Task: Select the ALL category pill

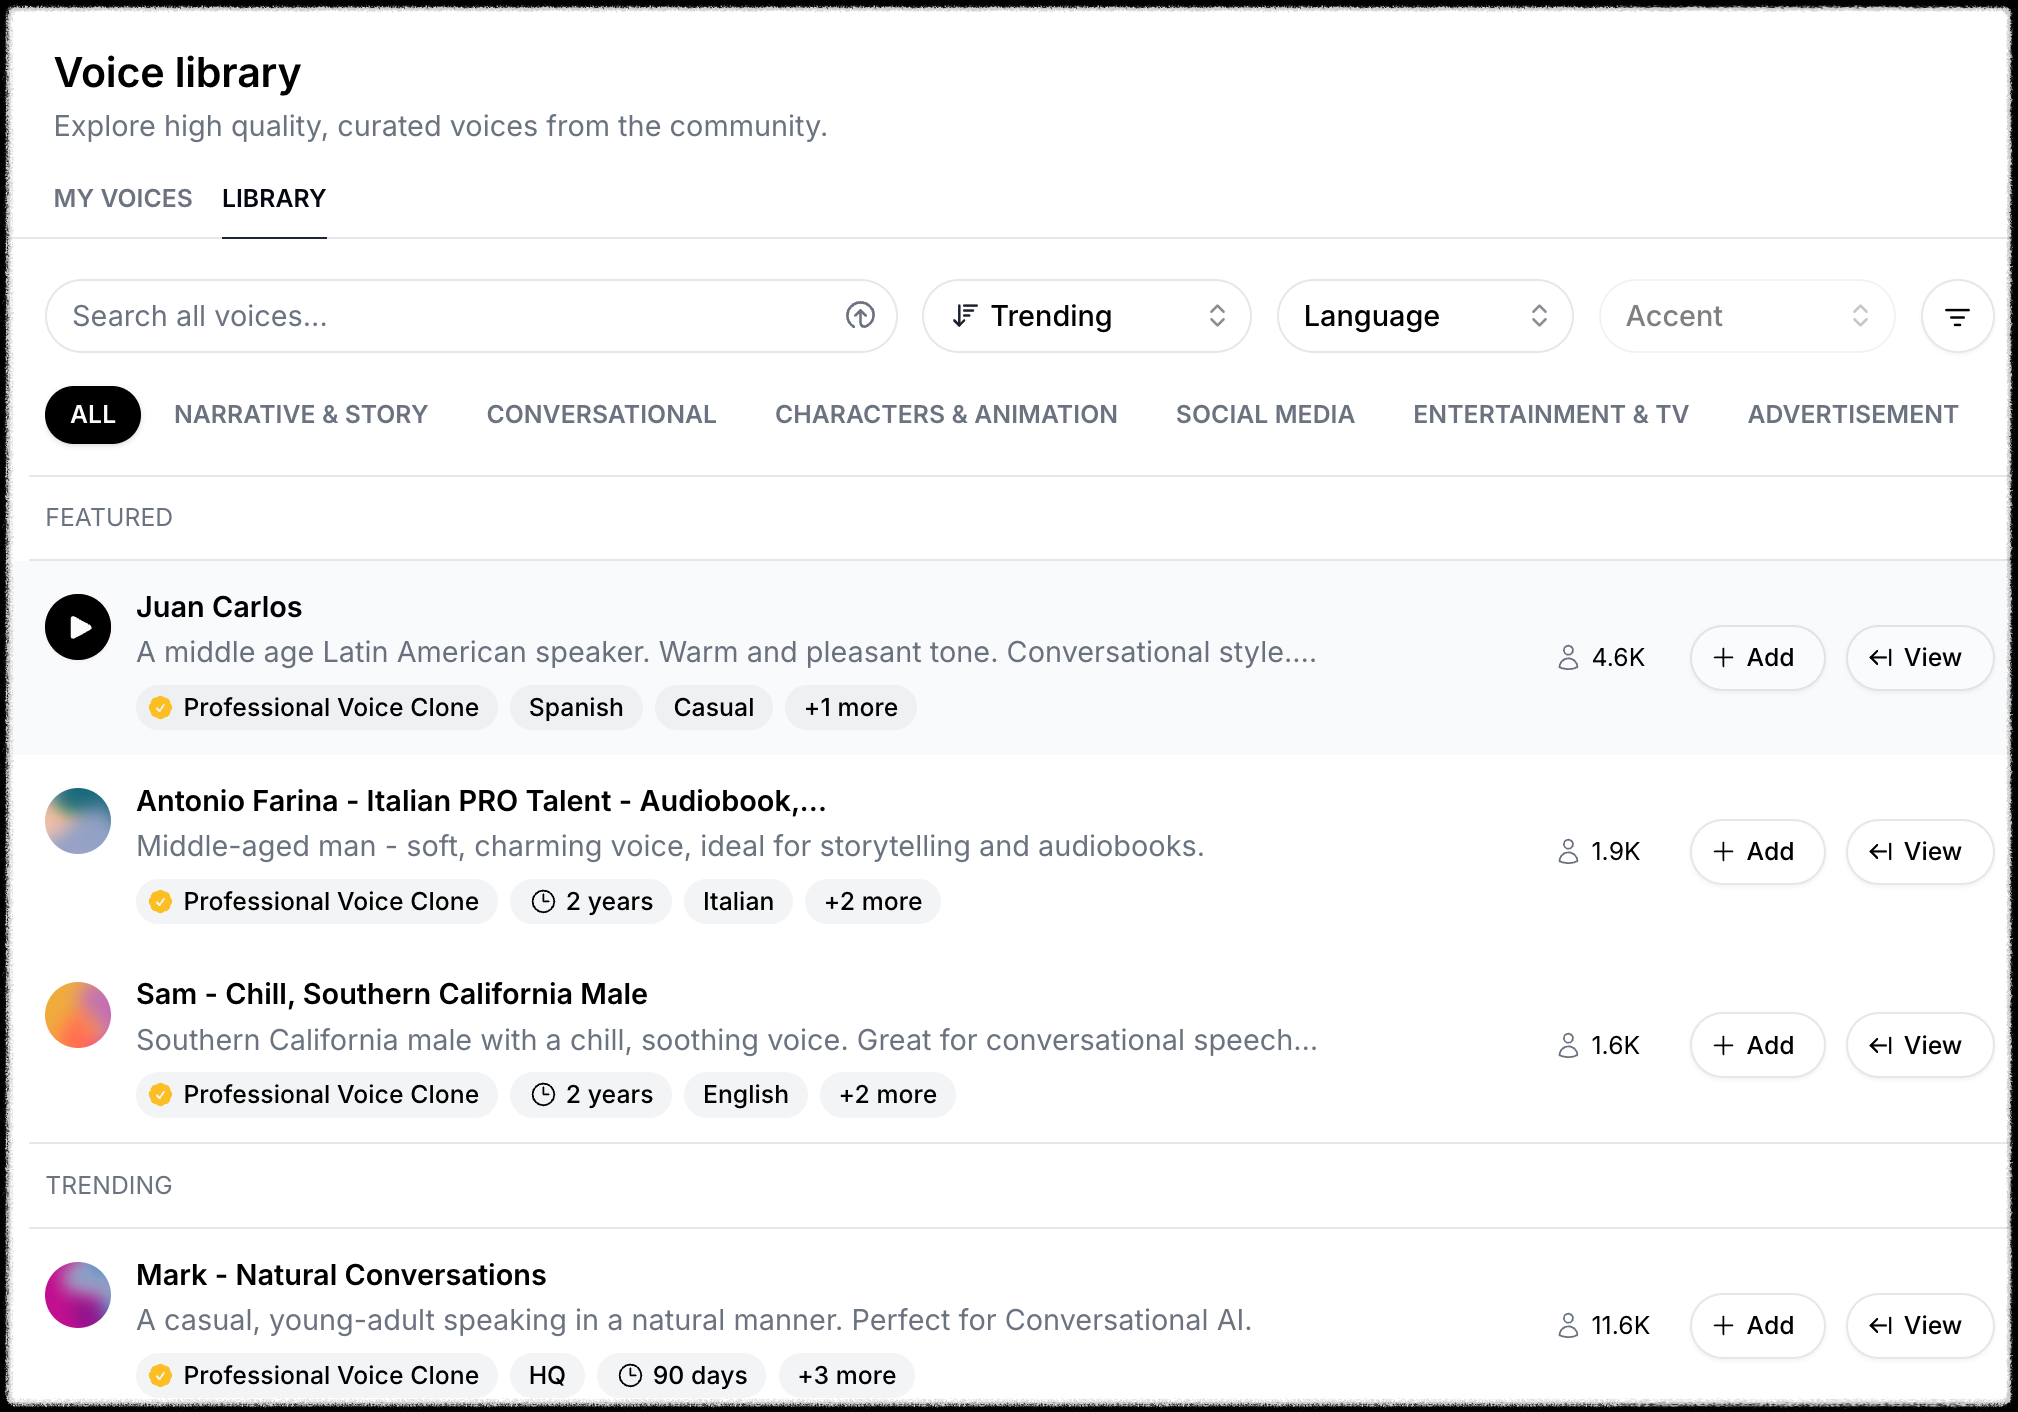Action: click(x=93, y=414)
